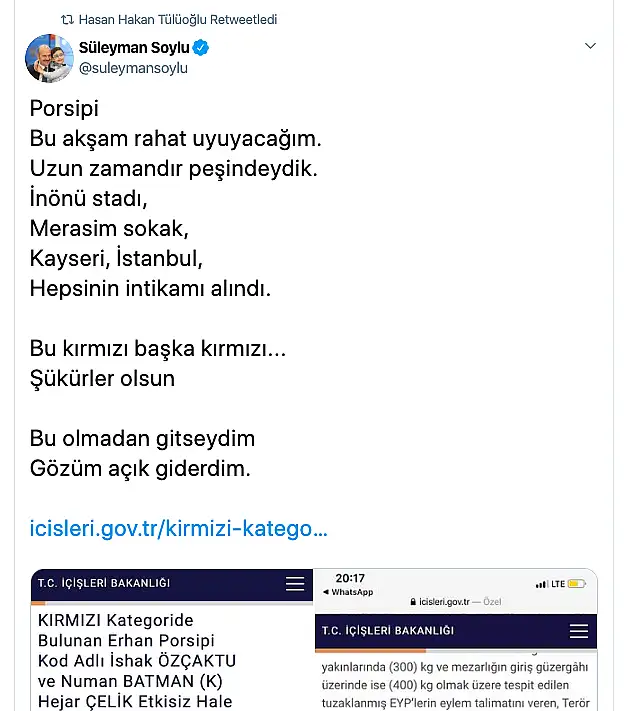
Task: Click the signal bars in phone status bar
Action: [x=541, y=584]
